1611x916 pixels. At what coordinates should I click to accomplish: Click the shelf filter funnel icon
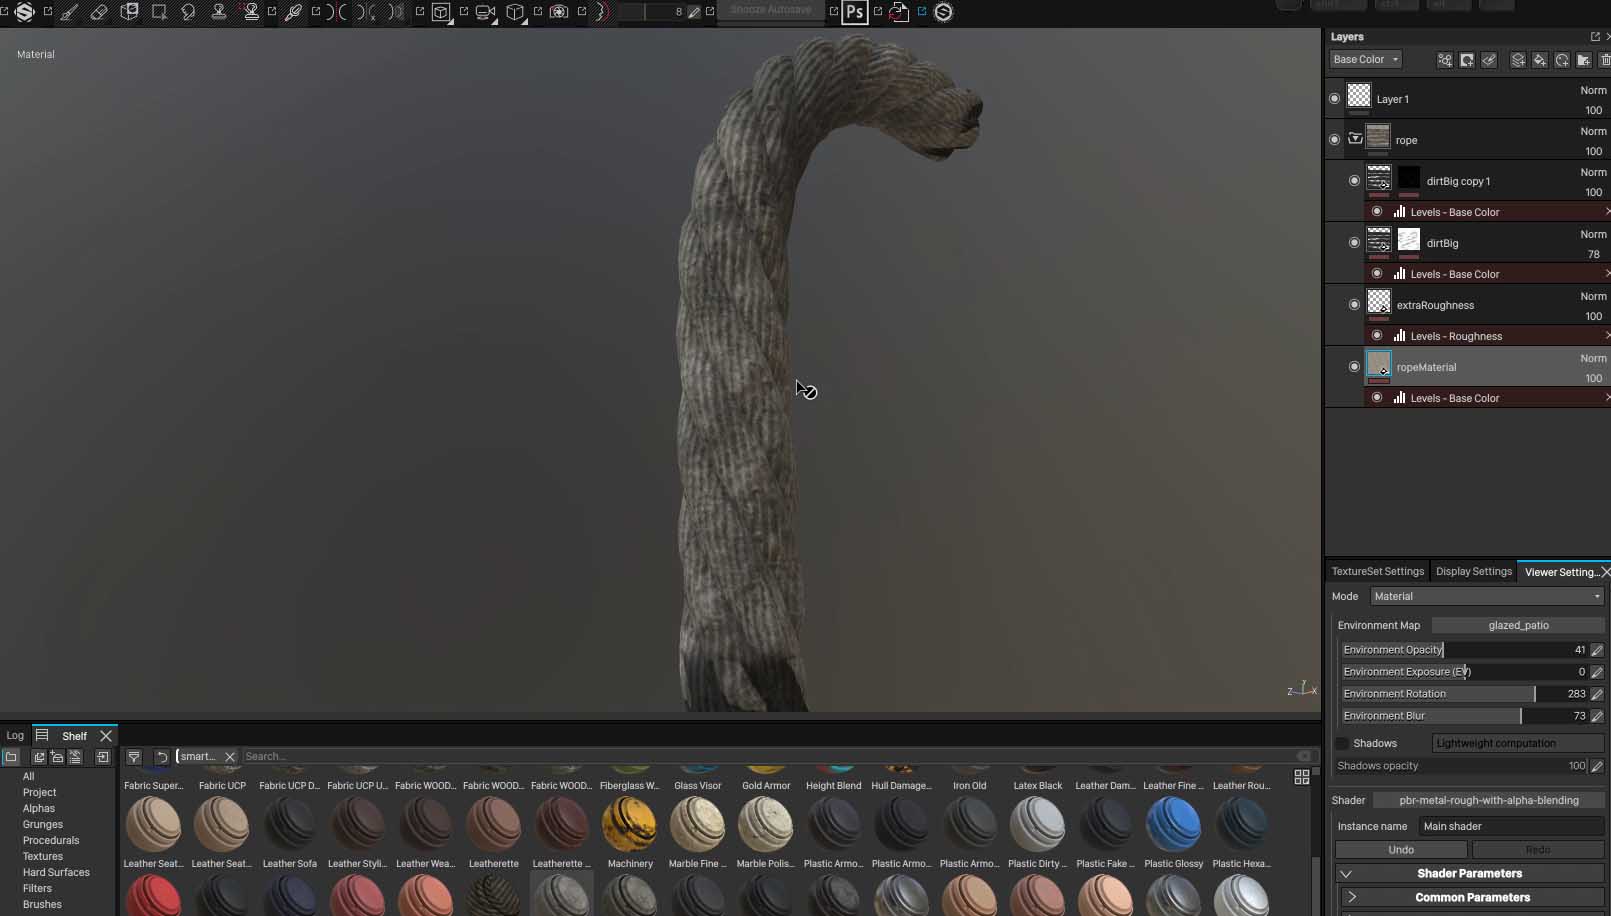coord(134,757)
